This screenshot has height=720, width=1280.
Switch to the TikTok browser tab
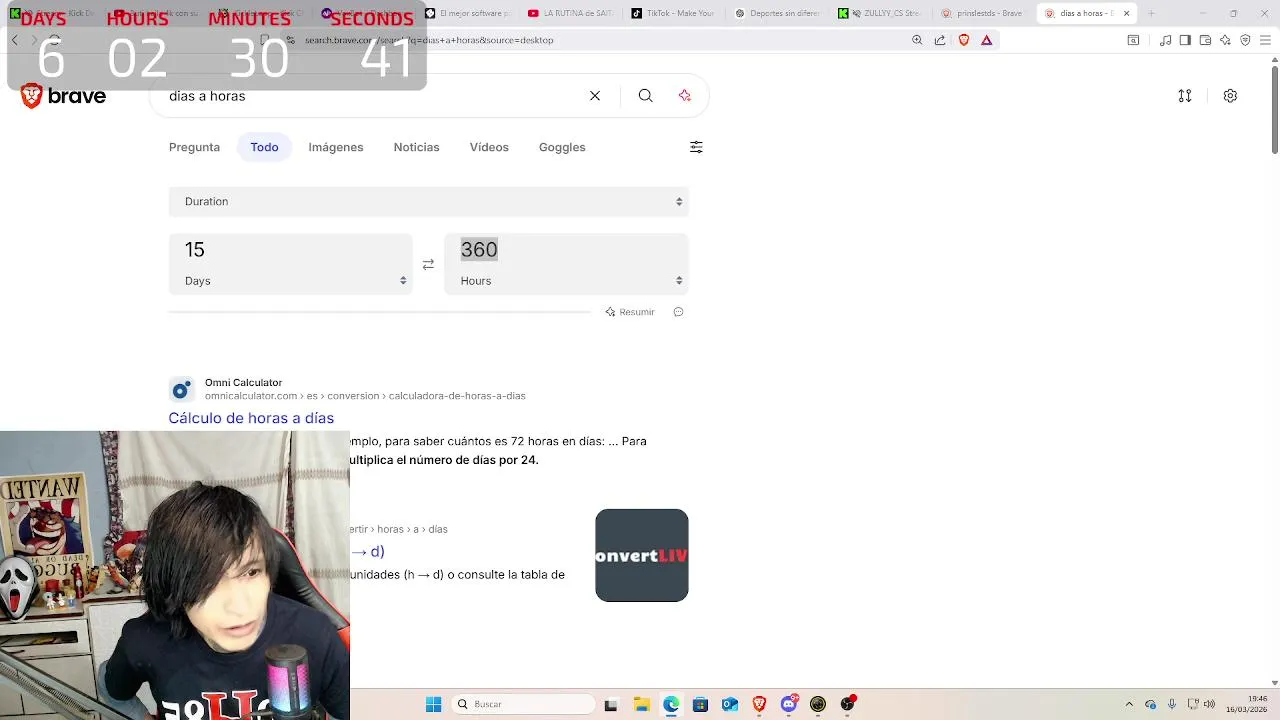pos(673,13)
